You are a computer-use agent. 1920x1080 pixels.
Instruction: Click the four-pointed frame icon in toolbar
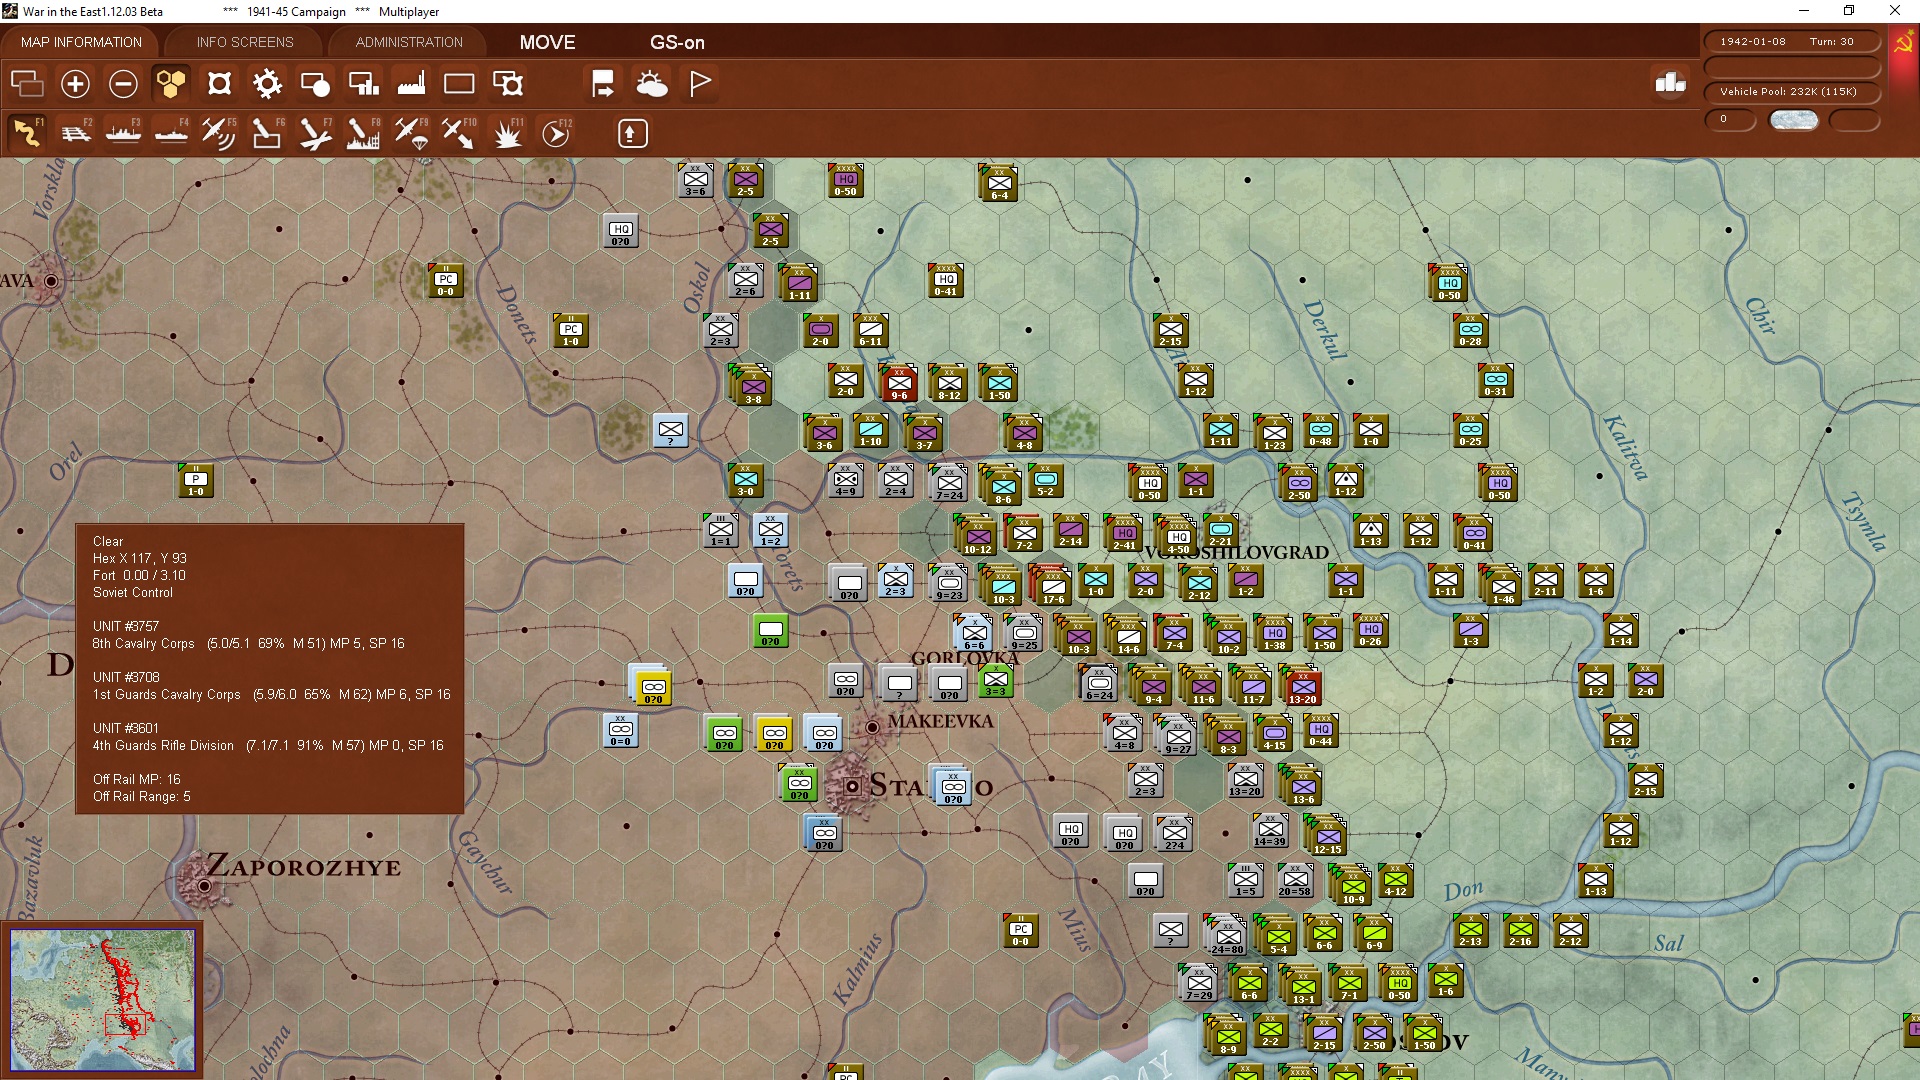point(219,84)
